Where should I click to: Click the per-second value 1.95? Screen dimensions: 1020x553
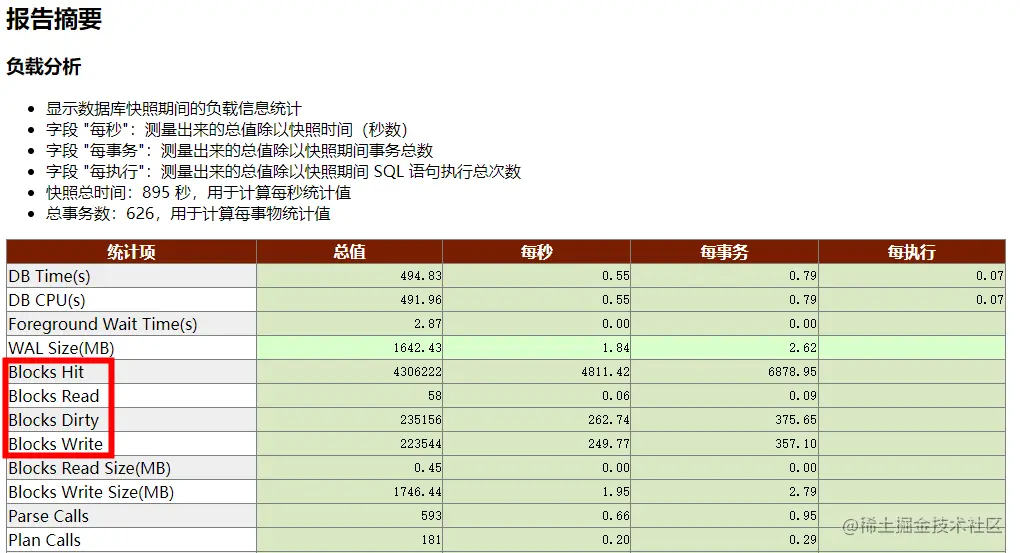coord(615,492)
